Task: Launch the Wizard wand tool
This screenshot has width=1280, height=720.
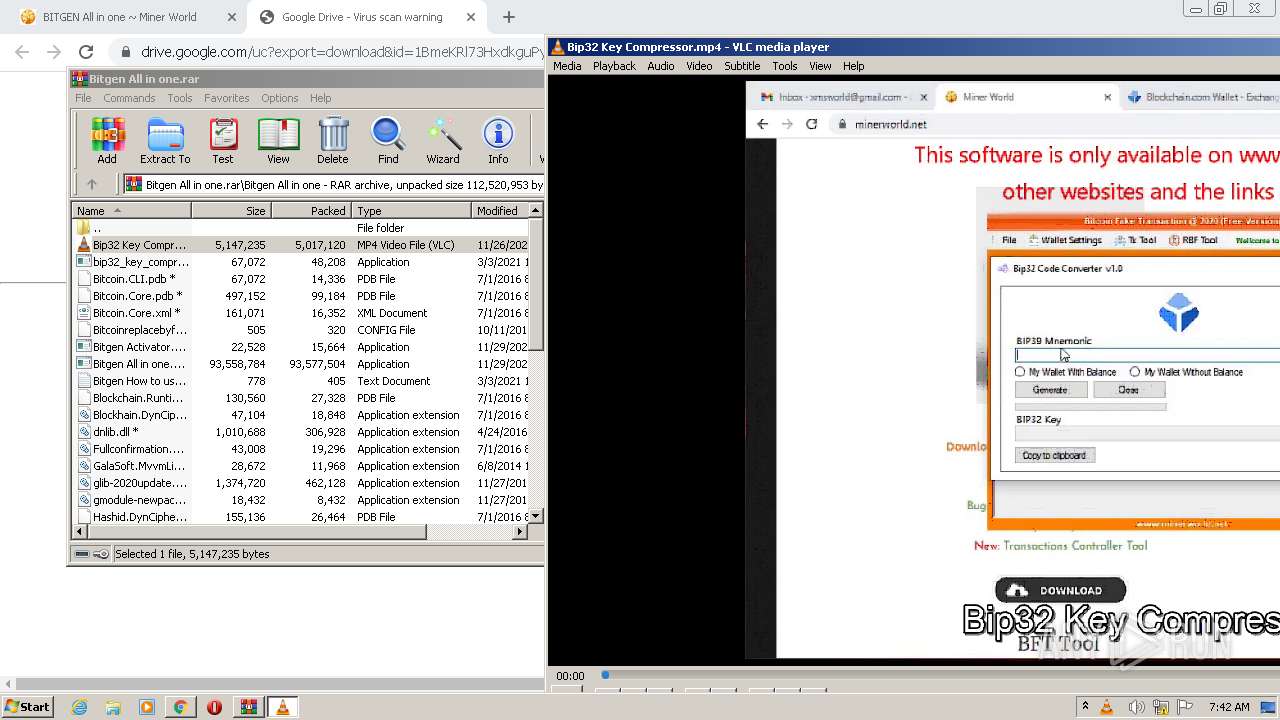Action: (443, 141)
